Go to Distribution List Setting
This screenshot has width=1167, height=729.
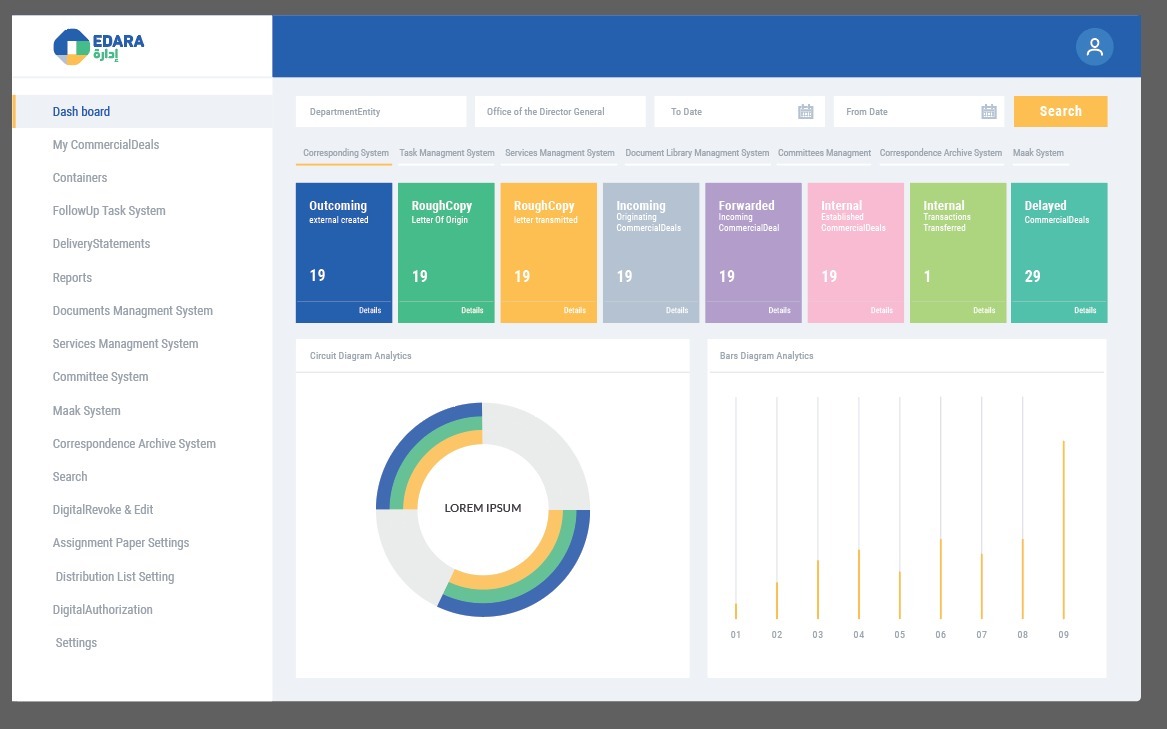(x=115, y=577)
